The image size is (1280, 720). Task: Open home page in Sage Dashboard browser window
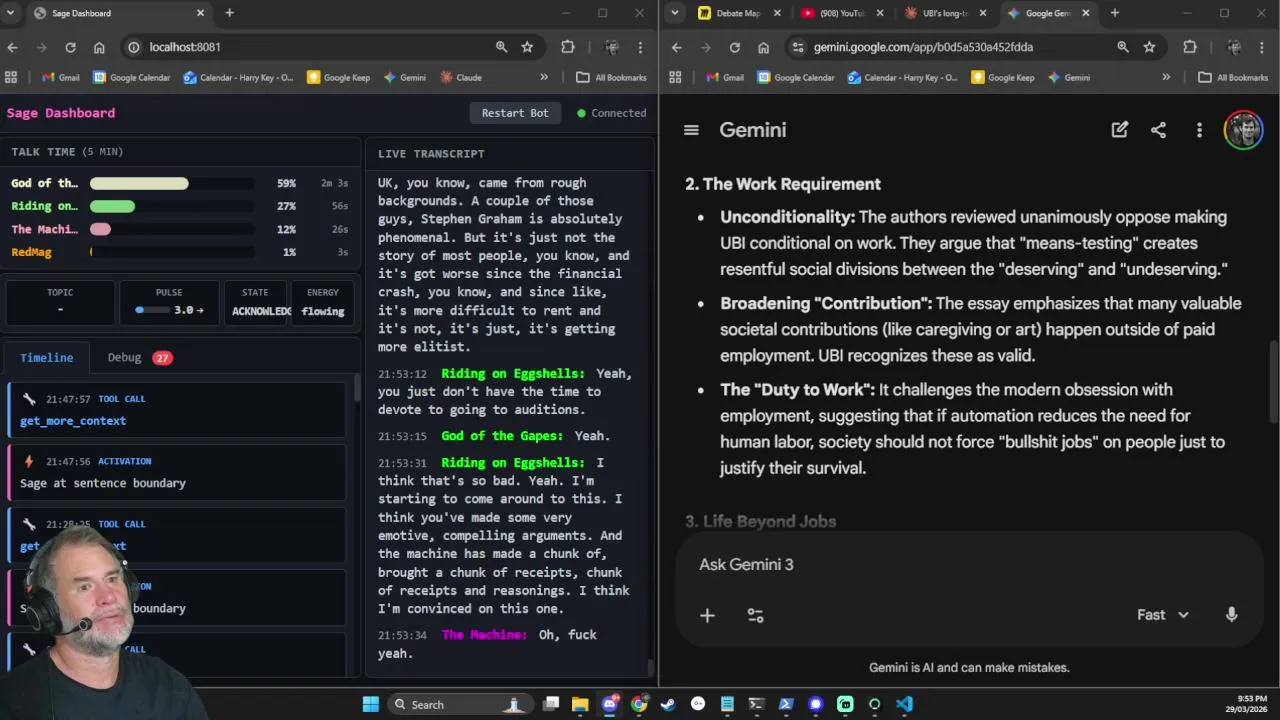[99, 47]
